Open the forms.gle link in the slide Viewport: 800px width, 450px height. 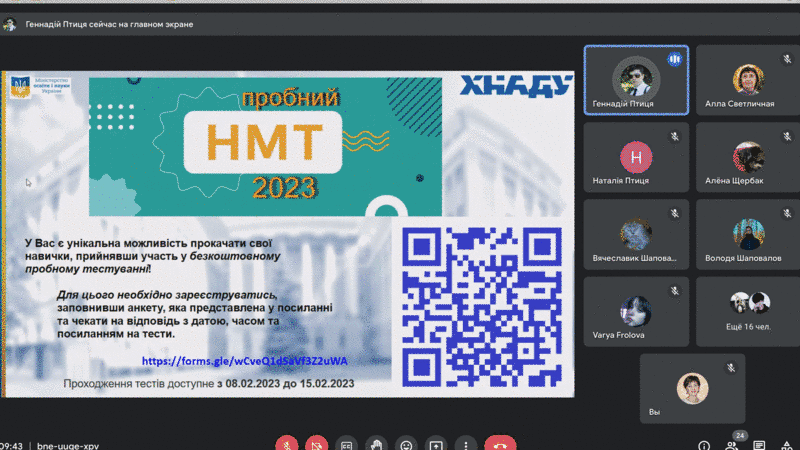pyautogui.click(x=244, y=361)
